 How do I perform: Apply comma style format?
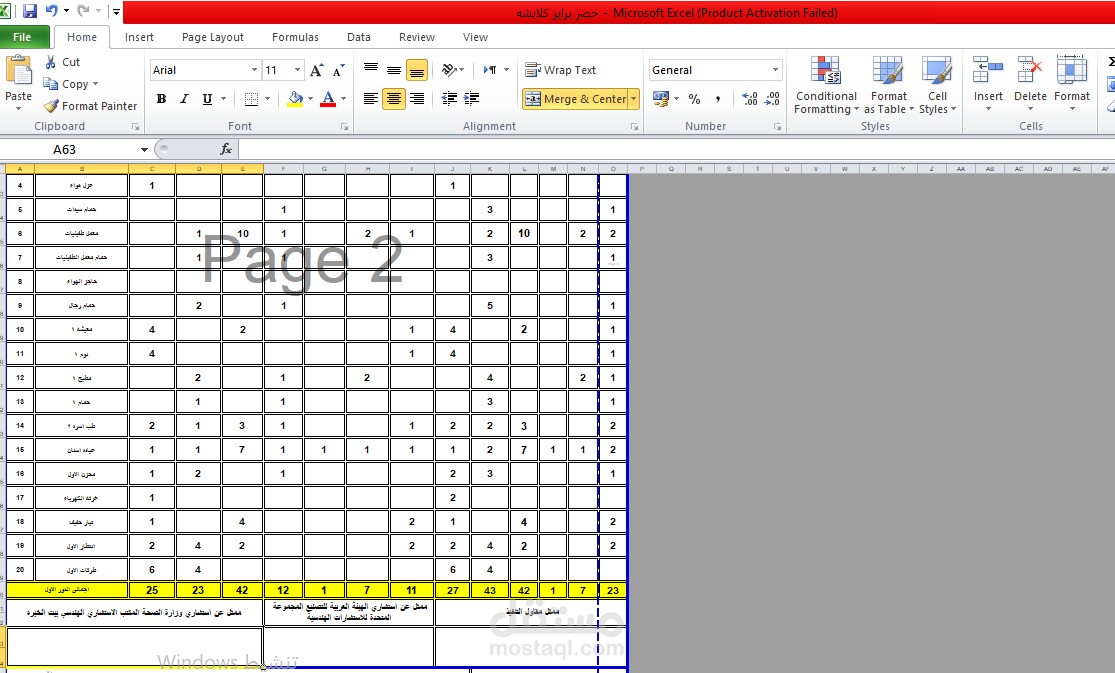tap(717, 99)
